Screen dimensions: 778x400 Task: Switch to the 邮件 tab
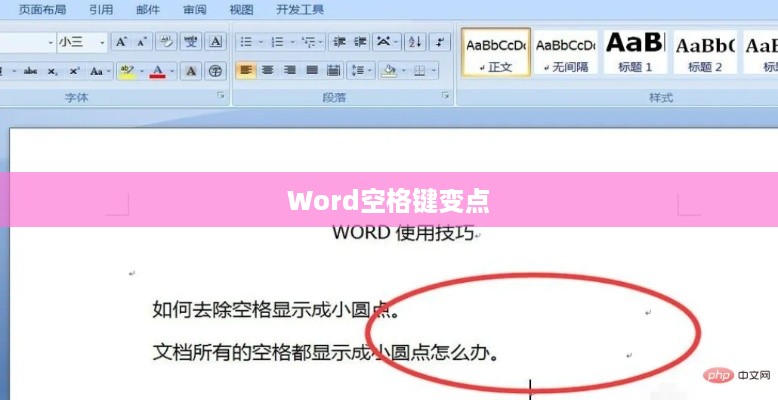coord(148,9)
